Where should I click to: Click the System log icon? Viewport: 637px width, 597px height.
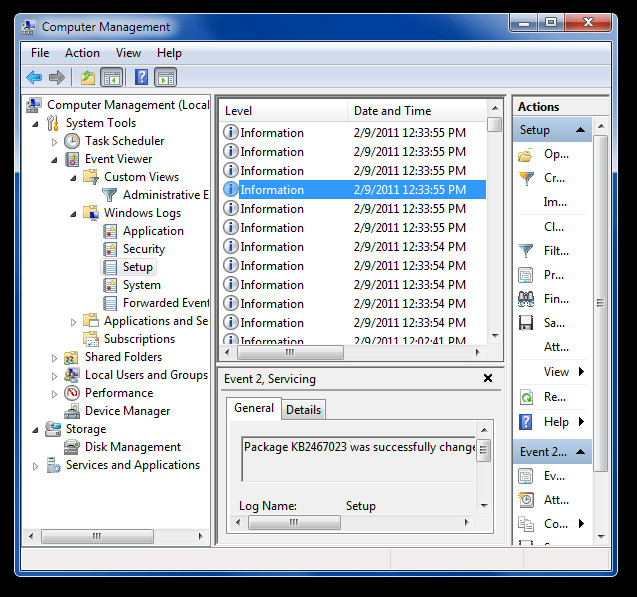pos(110,285)
